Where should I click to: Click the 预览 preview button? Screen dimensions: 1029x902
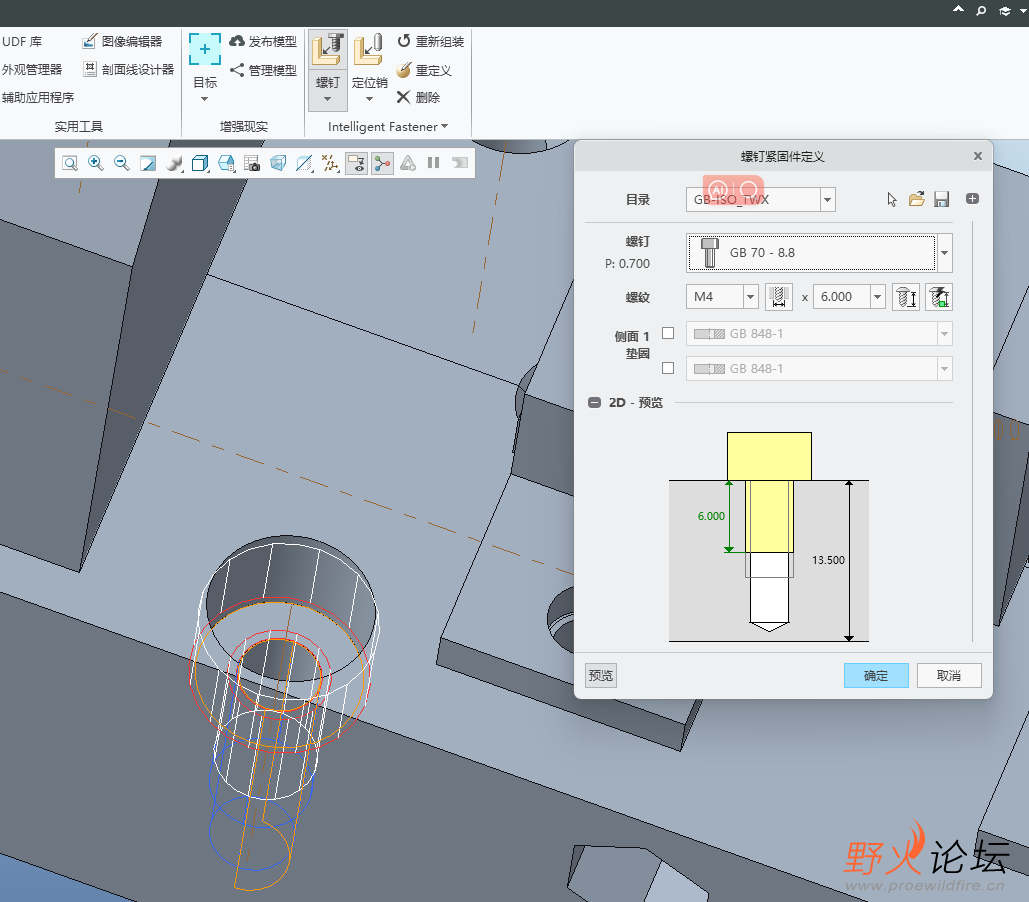click(x=600, y=675)
